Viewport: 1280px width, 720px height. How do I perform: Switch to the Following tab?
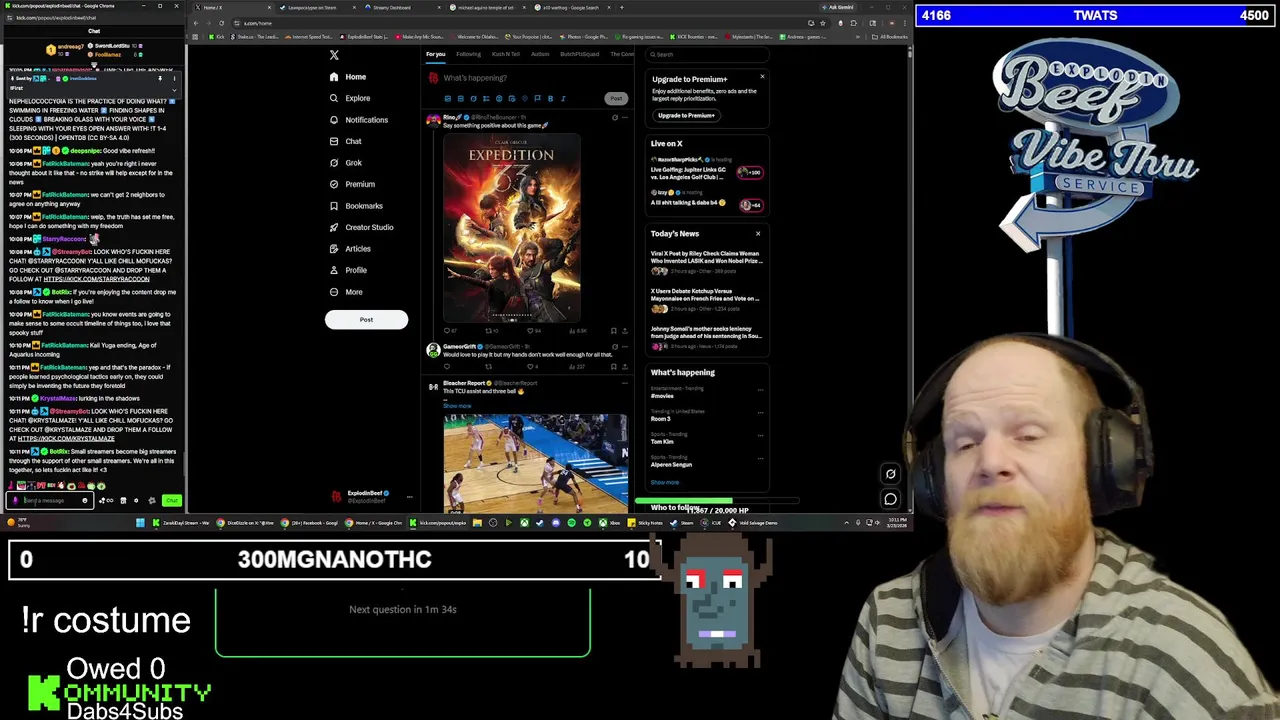468,54
